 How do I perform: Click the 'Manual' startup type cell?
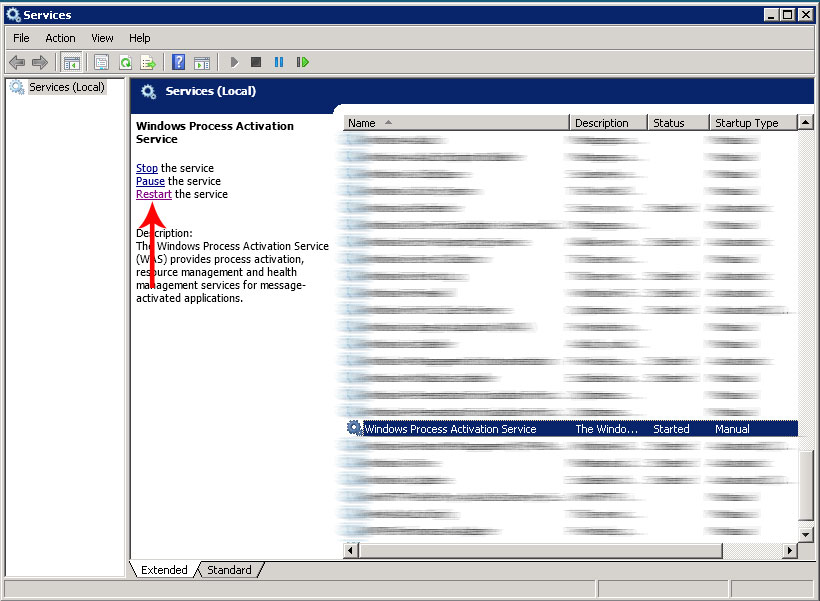732,429
